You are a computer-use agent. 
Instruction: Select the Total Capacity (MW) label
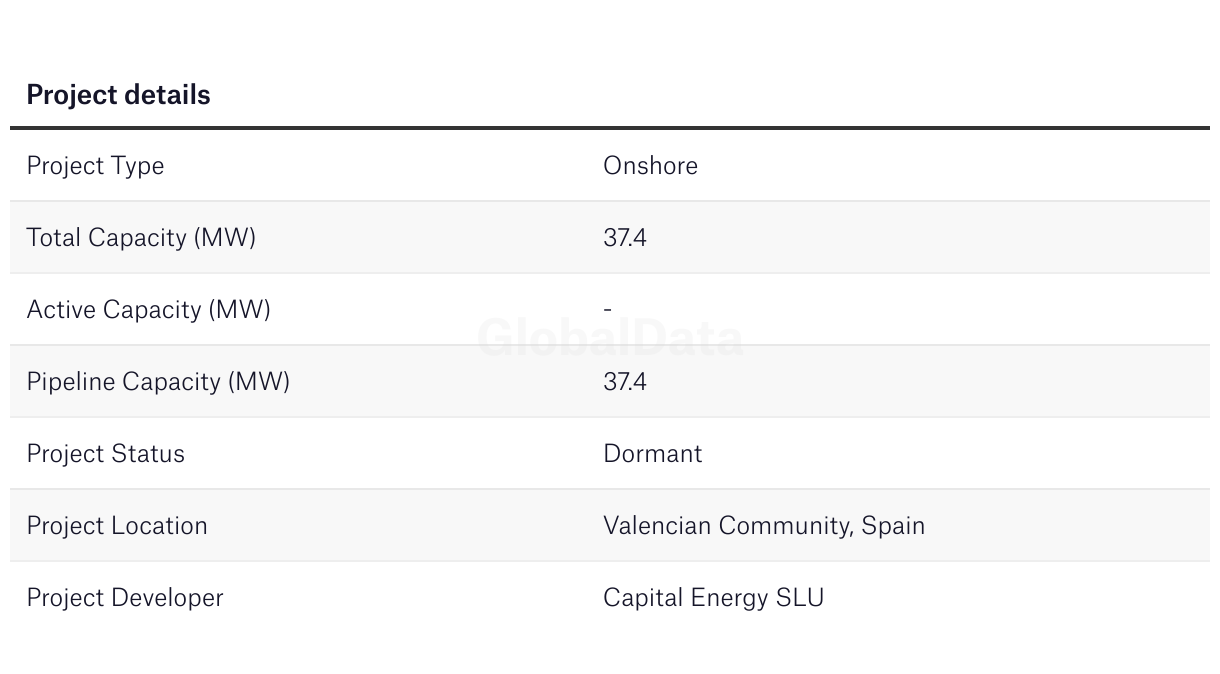[141, 238]
